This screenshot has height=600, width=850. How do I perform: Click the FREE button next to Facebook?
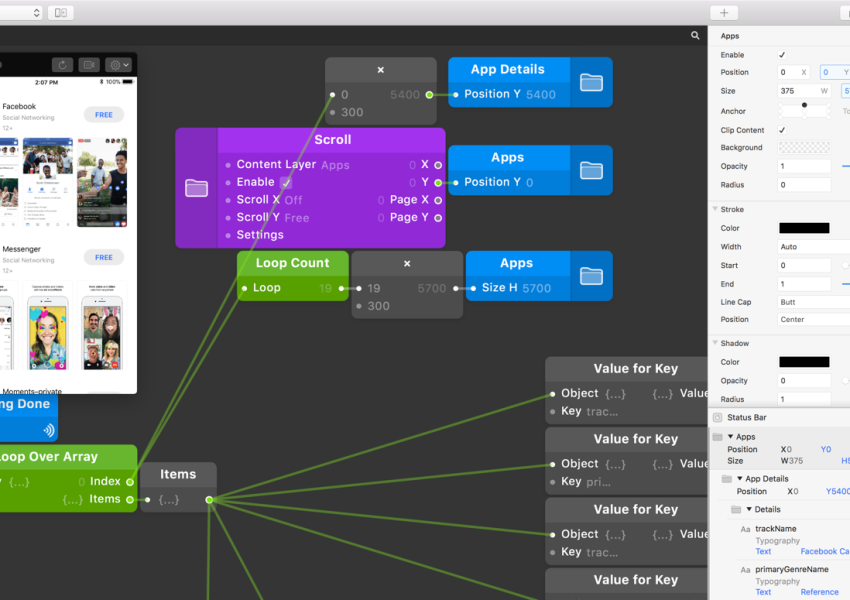click(x=104, y=115)
